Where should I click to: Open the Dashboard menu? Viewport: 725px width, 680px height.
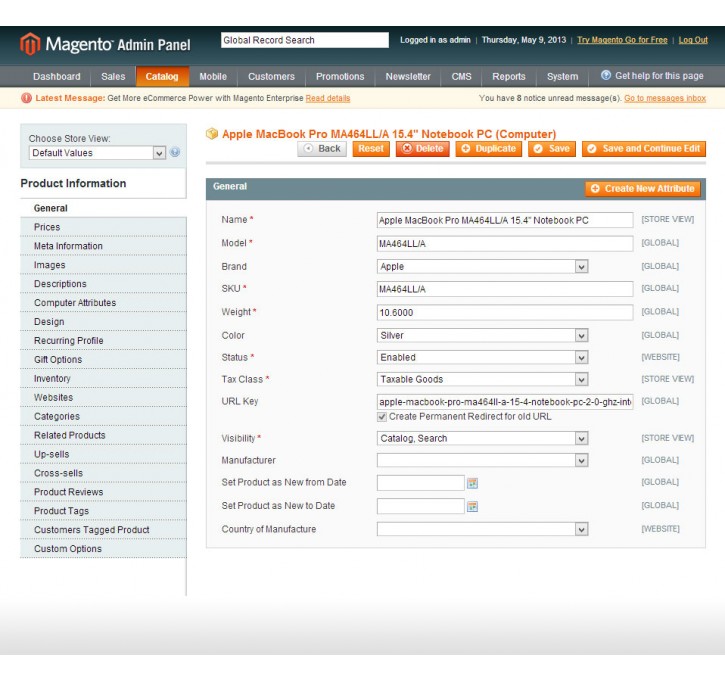pyautogui.click(x=56, y=76)
